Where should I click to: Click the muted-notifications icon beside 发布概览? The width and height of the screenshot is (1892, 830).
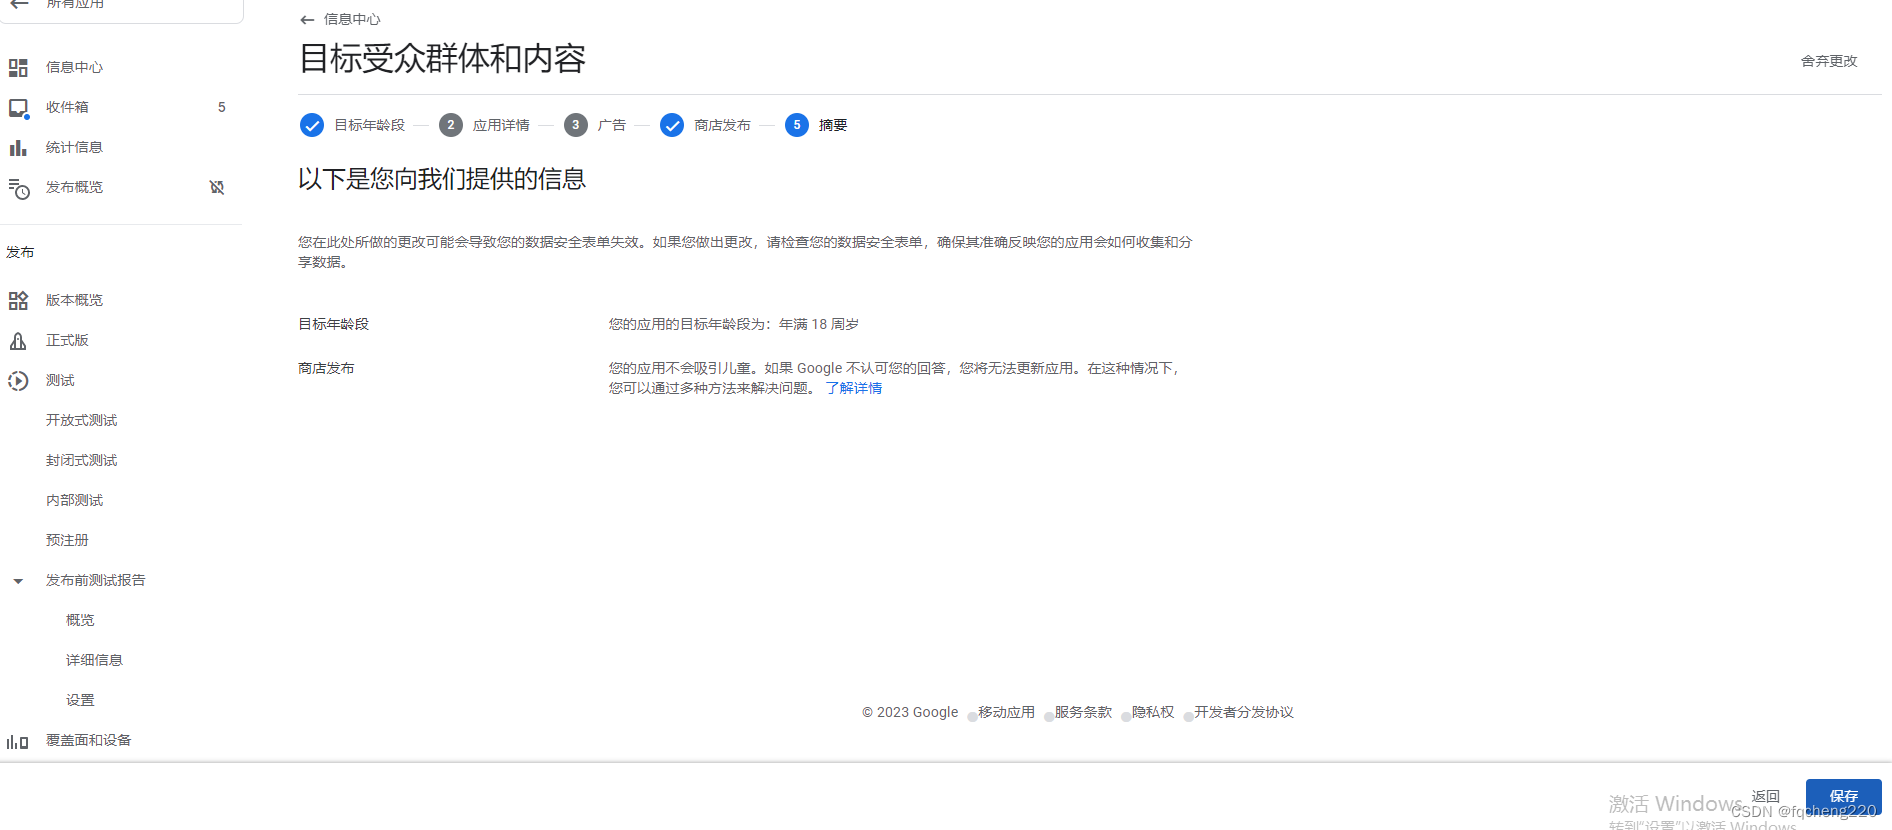[217, 187]
